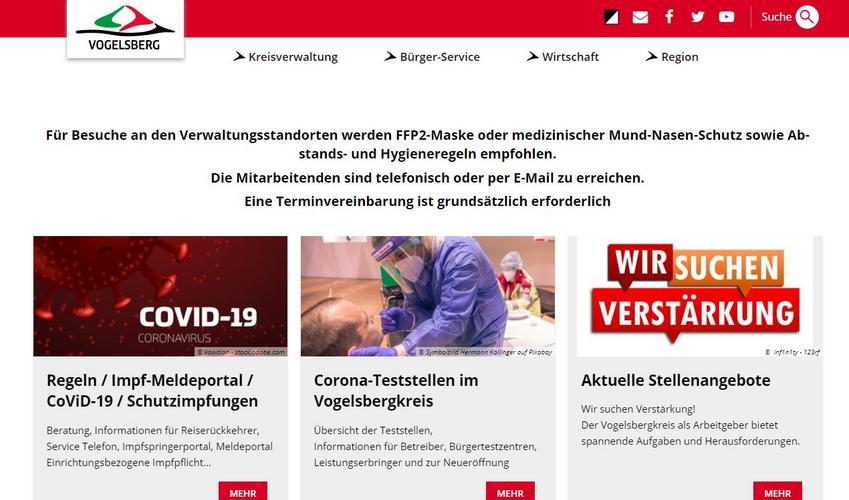Screen dimensions: 849x500
Task: Click MEHR under Corona-Teststellen card
Action: 510,491
